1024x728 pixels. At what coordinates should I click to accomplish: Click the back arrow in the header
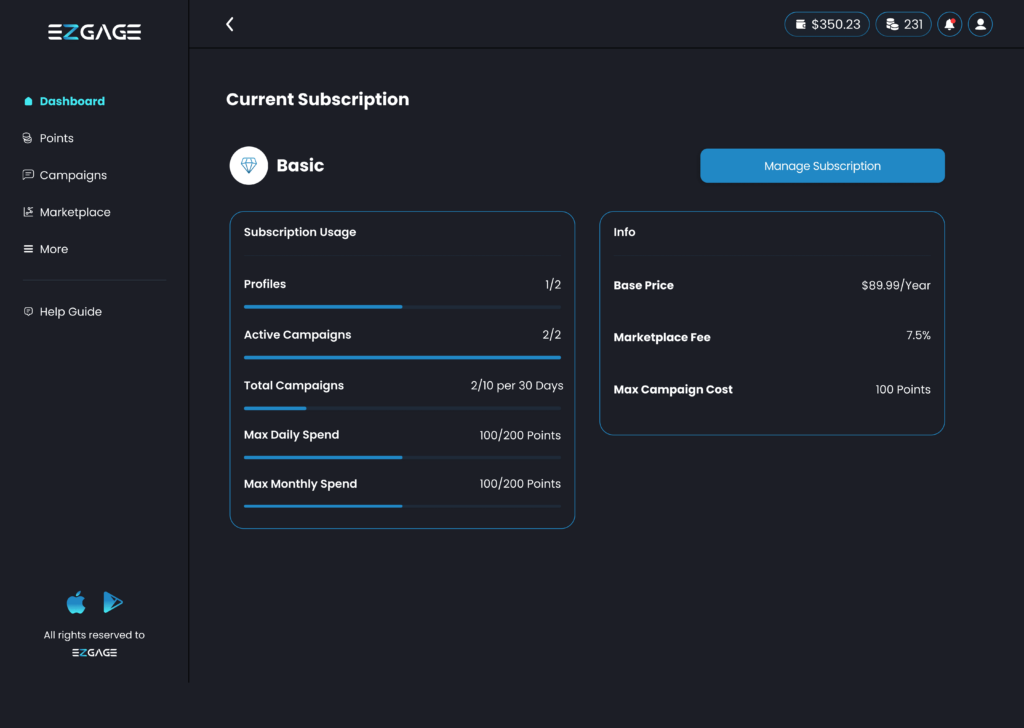tap(230, 24)
